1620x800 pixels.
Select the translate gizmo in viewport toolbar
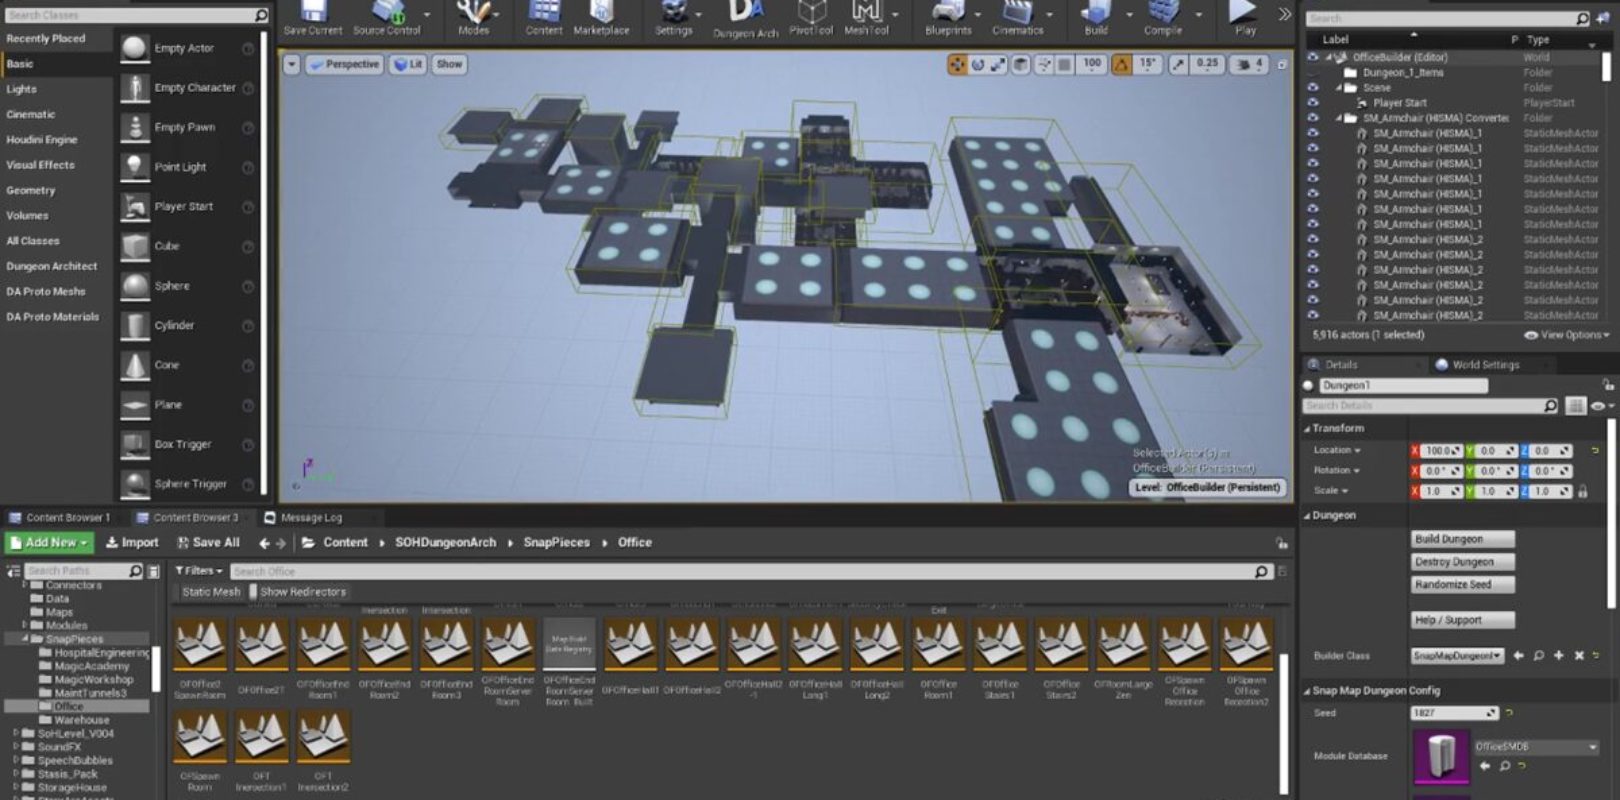coord(957,64)
